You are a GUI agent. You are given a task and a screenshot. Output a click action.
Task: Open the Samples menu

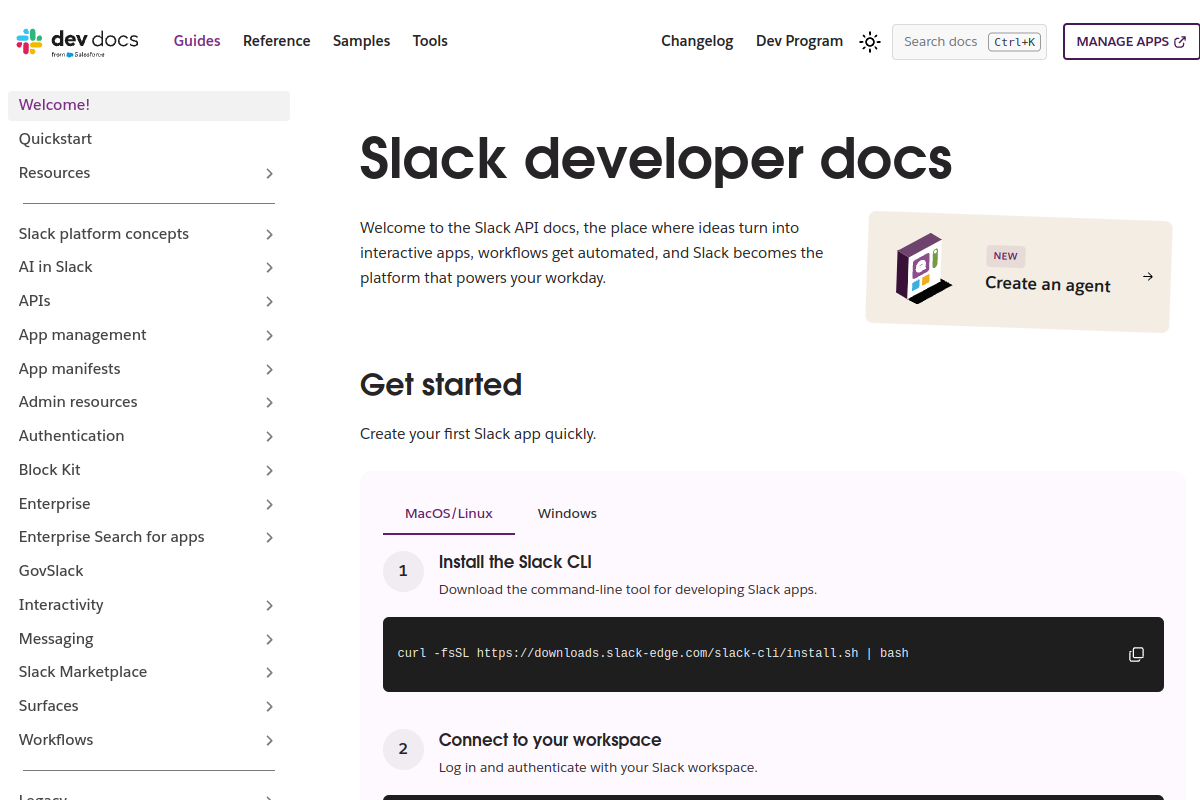(361, 41)
